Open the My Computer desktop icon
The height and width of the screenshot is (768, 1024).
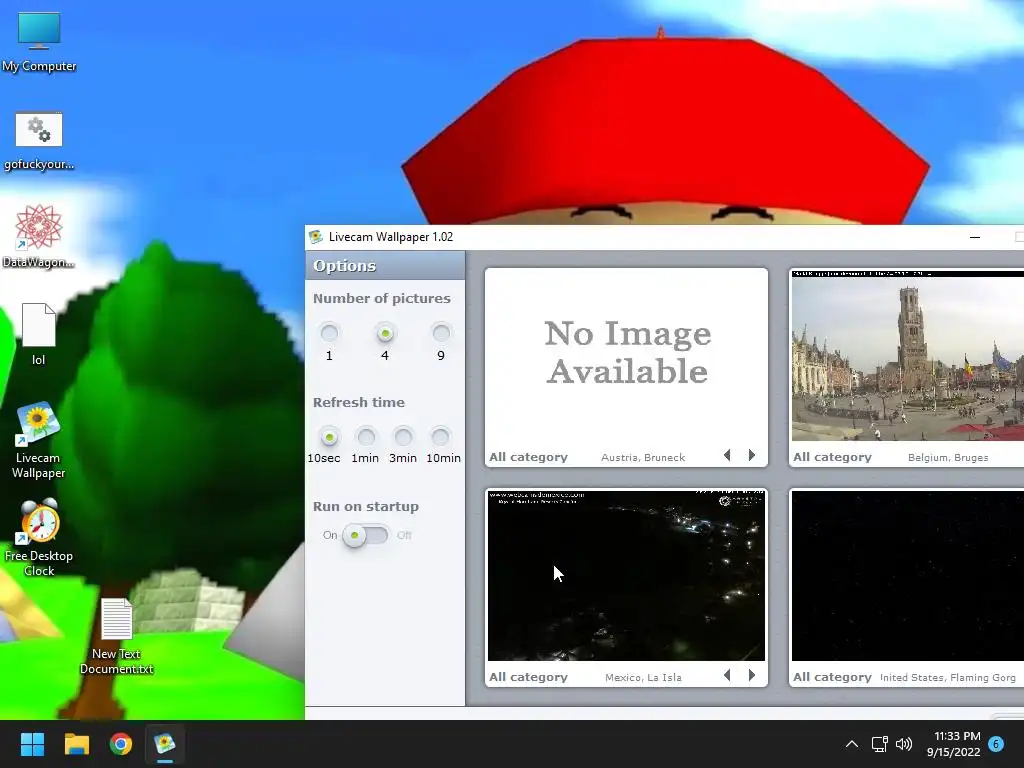(39, 42)
